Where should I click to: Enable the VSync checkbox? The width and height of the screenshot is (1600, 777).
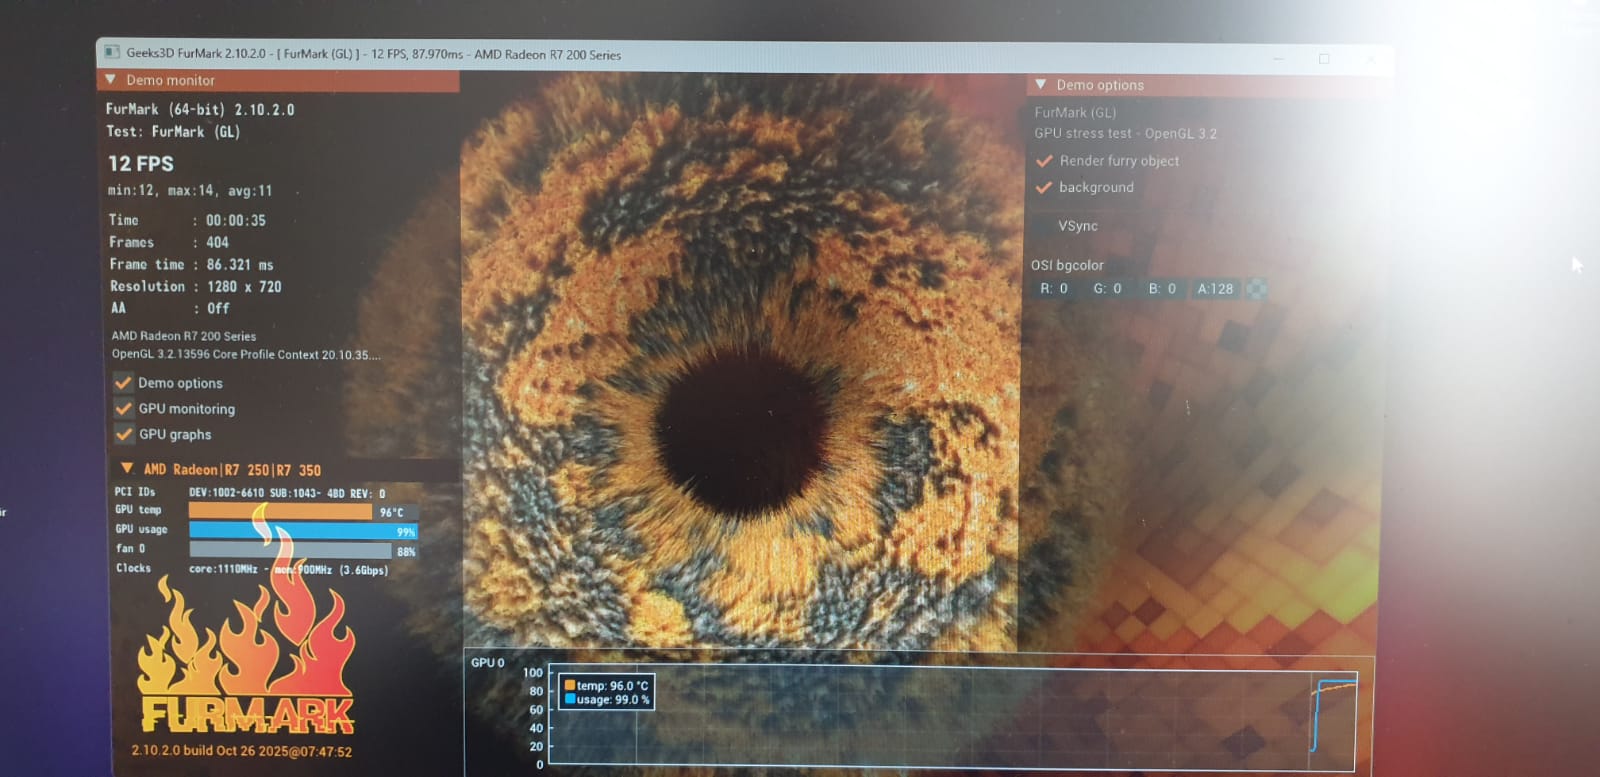(x=1044, y=226)
